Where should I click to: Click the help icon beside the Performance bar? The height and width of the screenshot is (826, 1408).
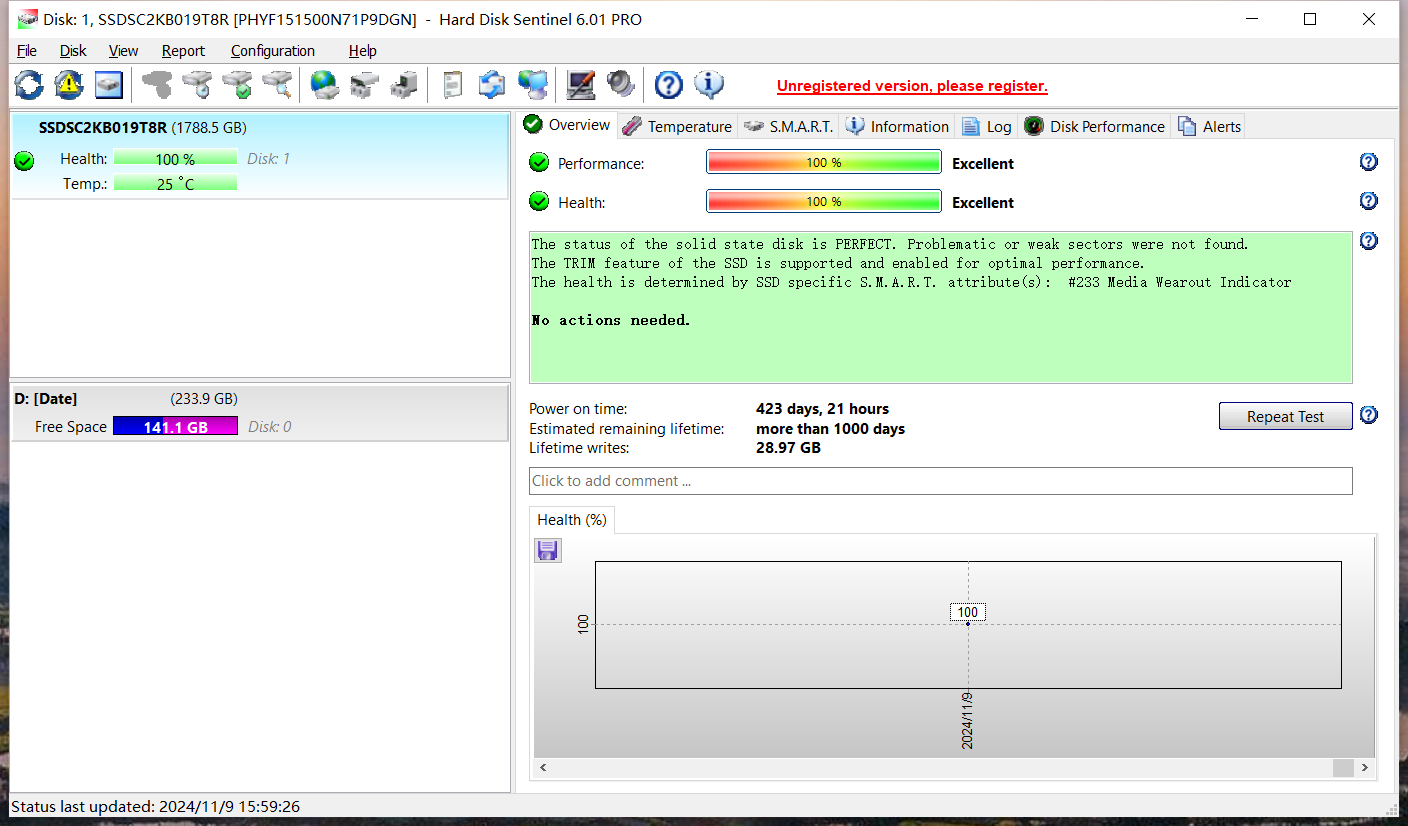tap(1369, 162)
